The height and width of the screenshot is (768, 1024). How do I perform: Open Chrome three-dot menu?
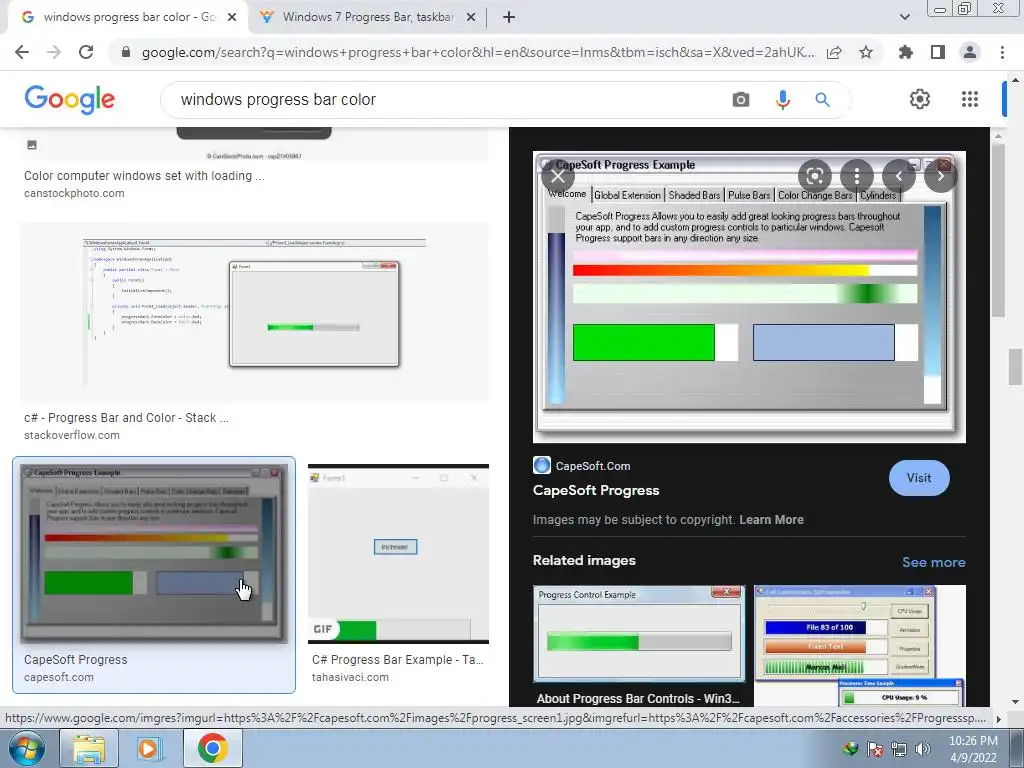[x=1002, y=52]
